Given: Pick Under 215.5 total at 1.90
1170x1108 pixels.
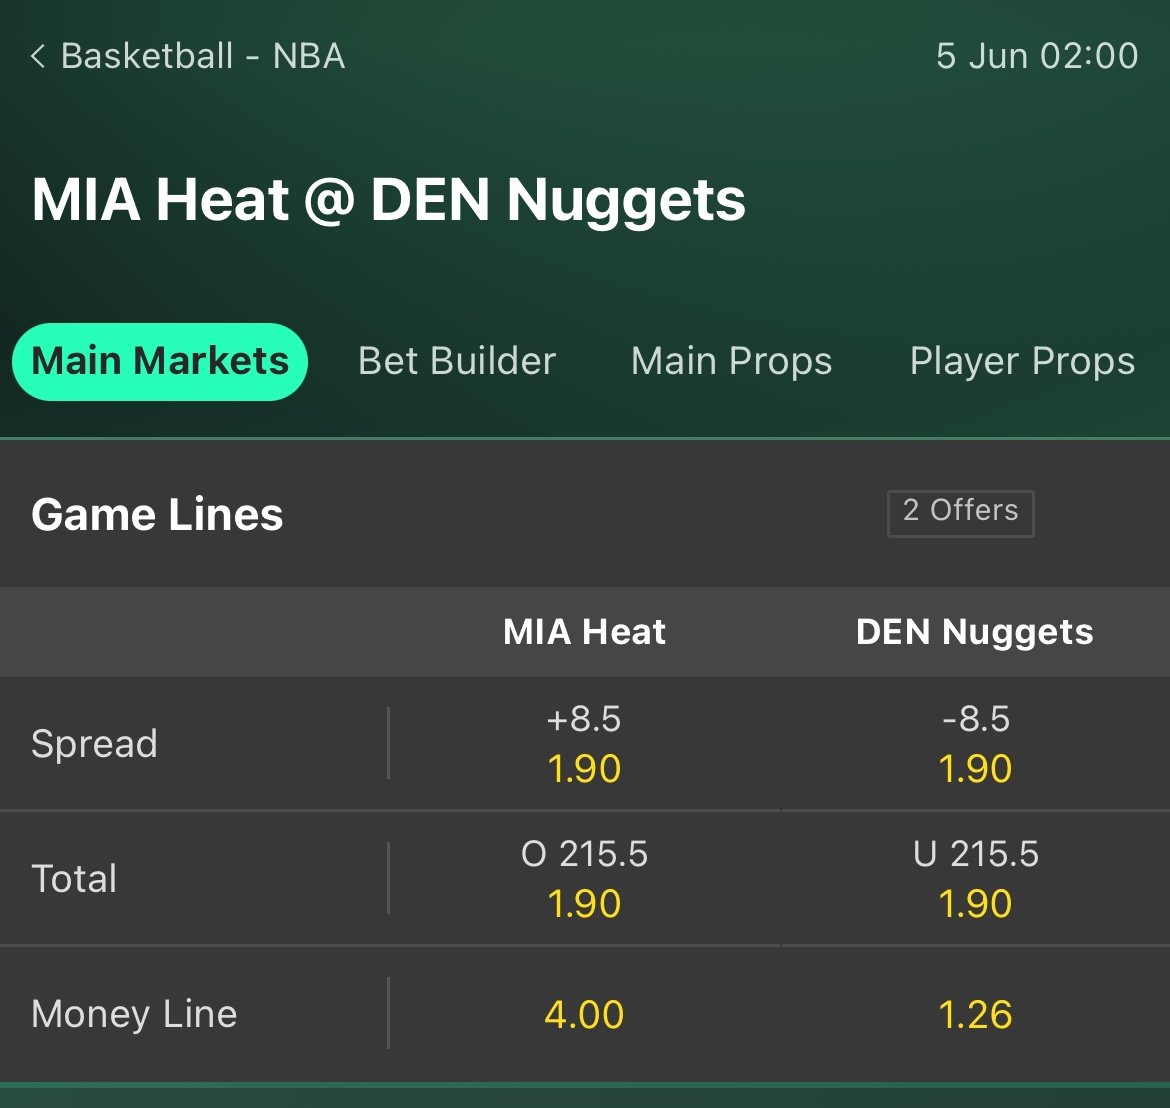Looking at the screenshot, I should pyautogui.click(x=975, y=879).
